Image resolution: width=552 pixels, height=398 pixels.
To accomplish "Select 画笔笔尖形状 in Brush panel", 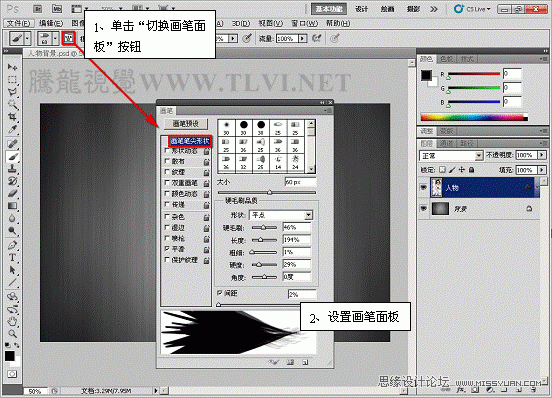I will 190,141.
